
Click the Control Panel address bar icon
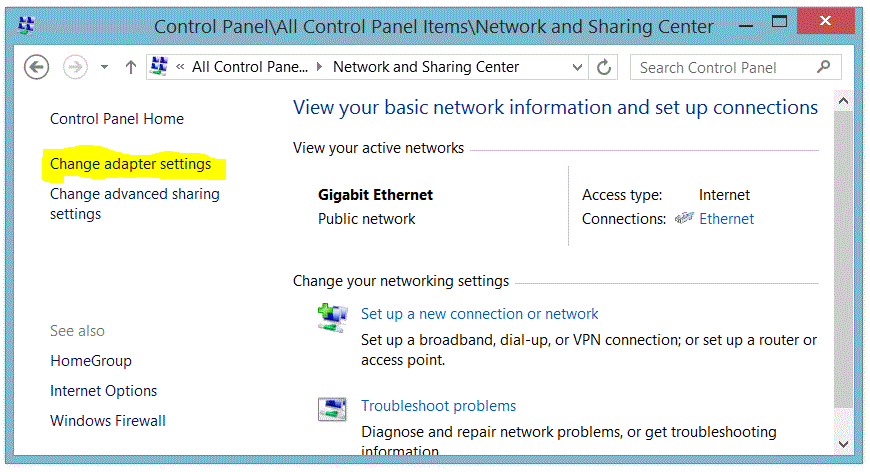click(x=158, y=67)
